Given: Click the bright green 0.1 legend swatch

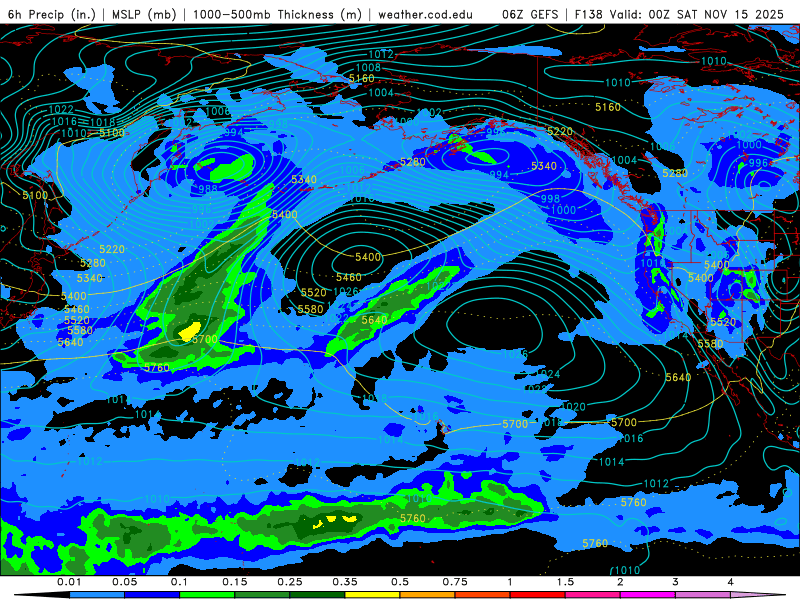Looking at the screenshot, I should click(x=207, y=595).
